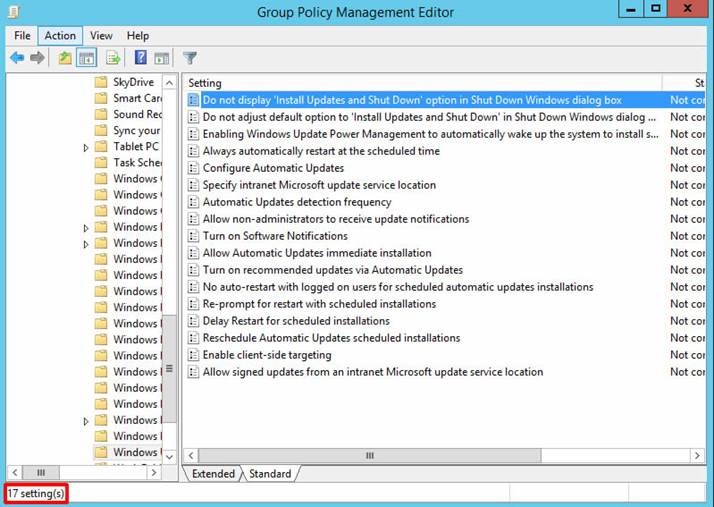Click the tree pane scroll down arrow
This screenshot has height=507, width=714.
(169, 456)
